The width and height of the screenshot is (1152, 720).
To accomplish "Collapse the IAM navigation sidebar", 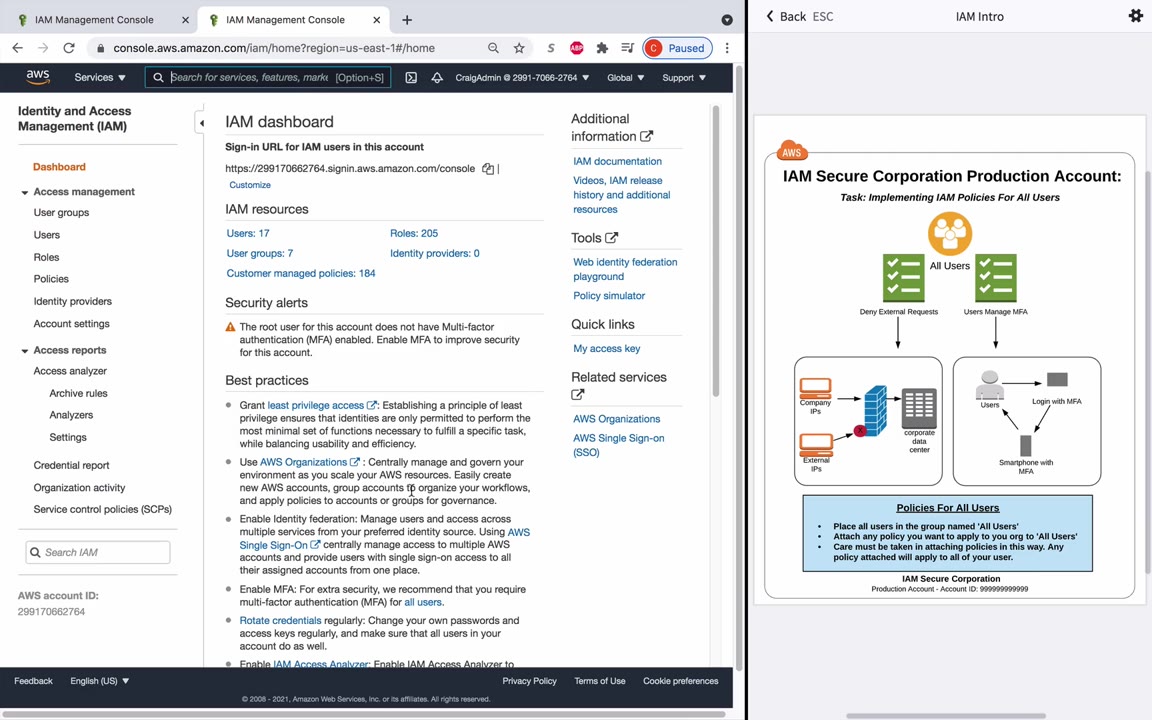I will click(201, 123).
